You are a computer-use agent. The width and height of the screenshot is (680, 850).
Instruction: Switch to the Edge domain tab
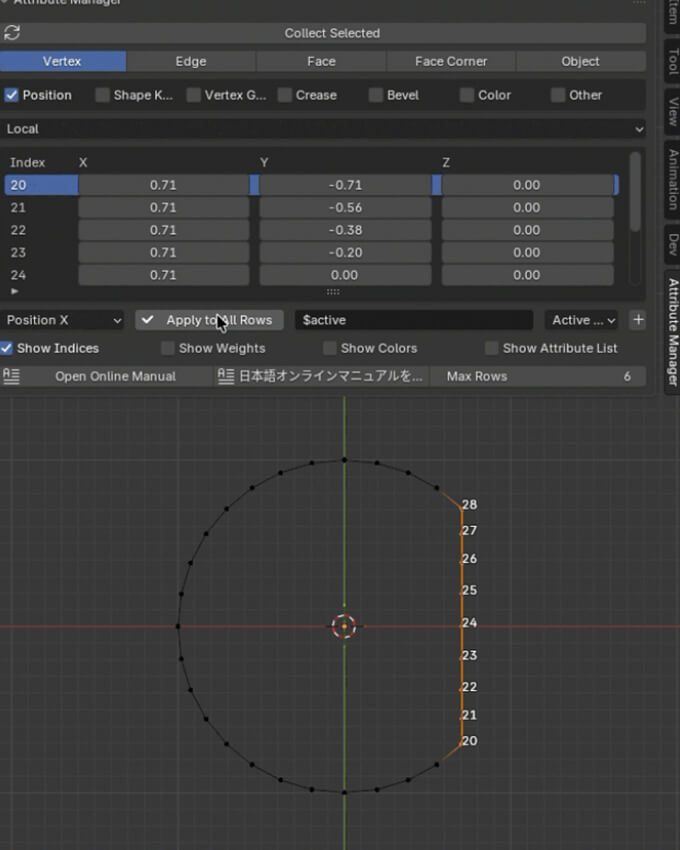pyautogui.click(x=190, y=61)
